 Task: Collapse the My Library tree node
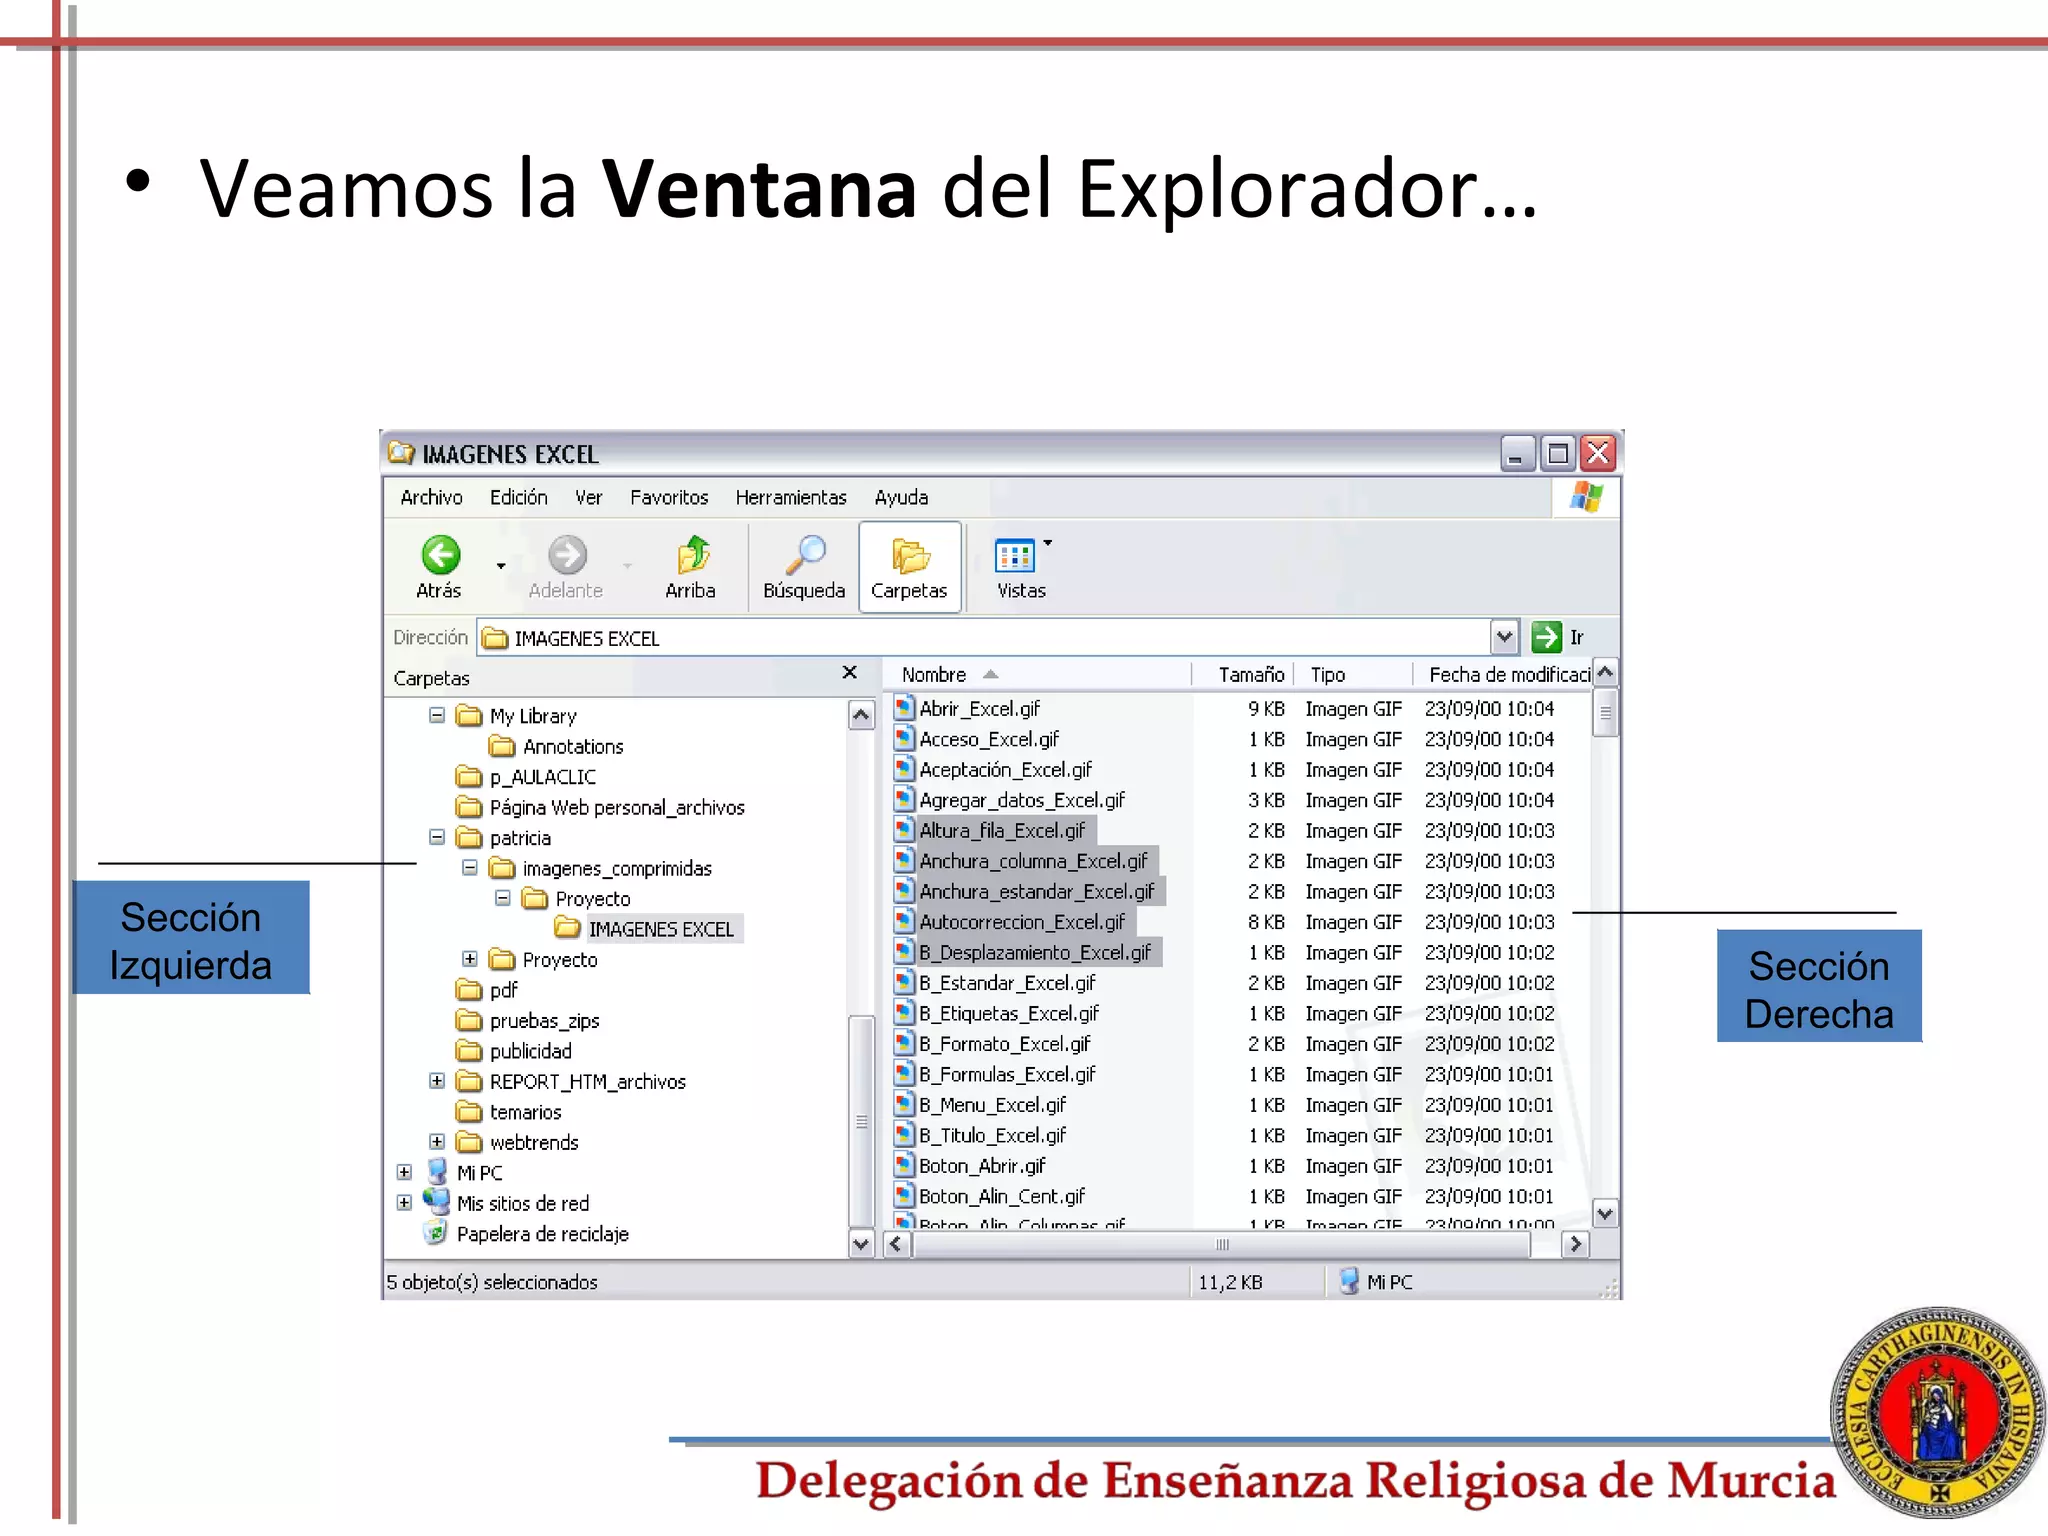[x=437, y=716]
